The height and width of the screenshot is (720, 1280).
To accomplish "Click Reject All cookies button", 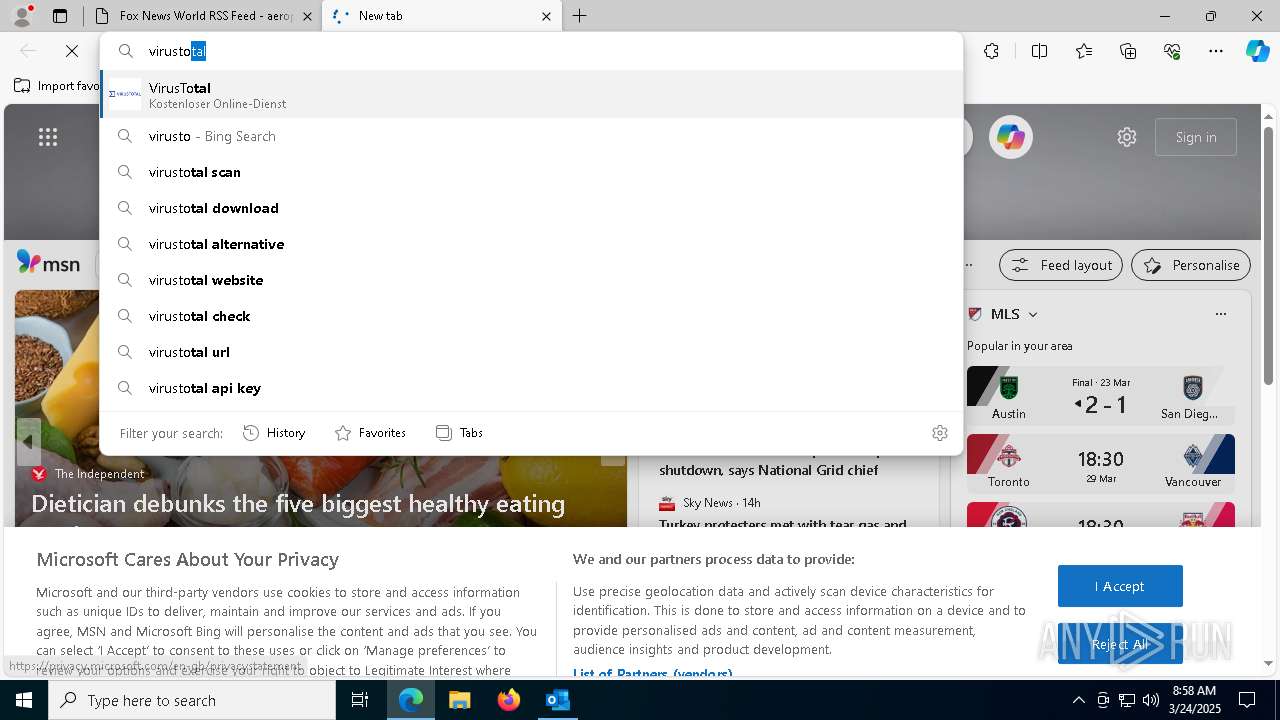I will (x=1120, y=644).
